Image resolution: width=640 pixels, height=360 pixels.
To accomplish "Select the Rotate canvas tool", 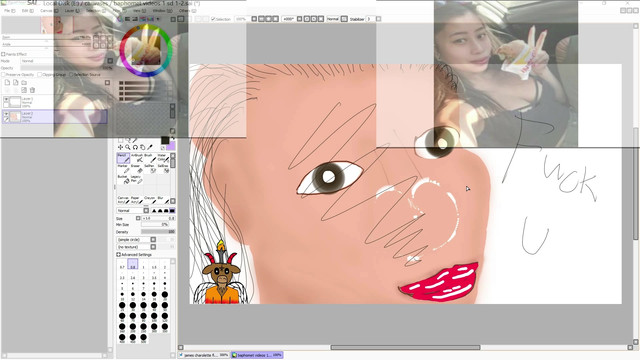I will pos(135,147).
